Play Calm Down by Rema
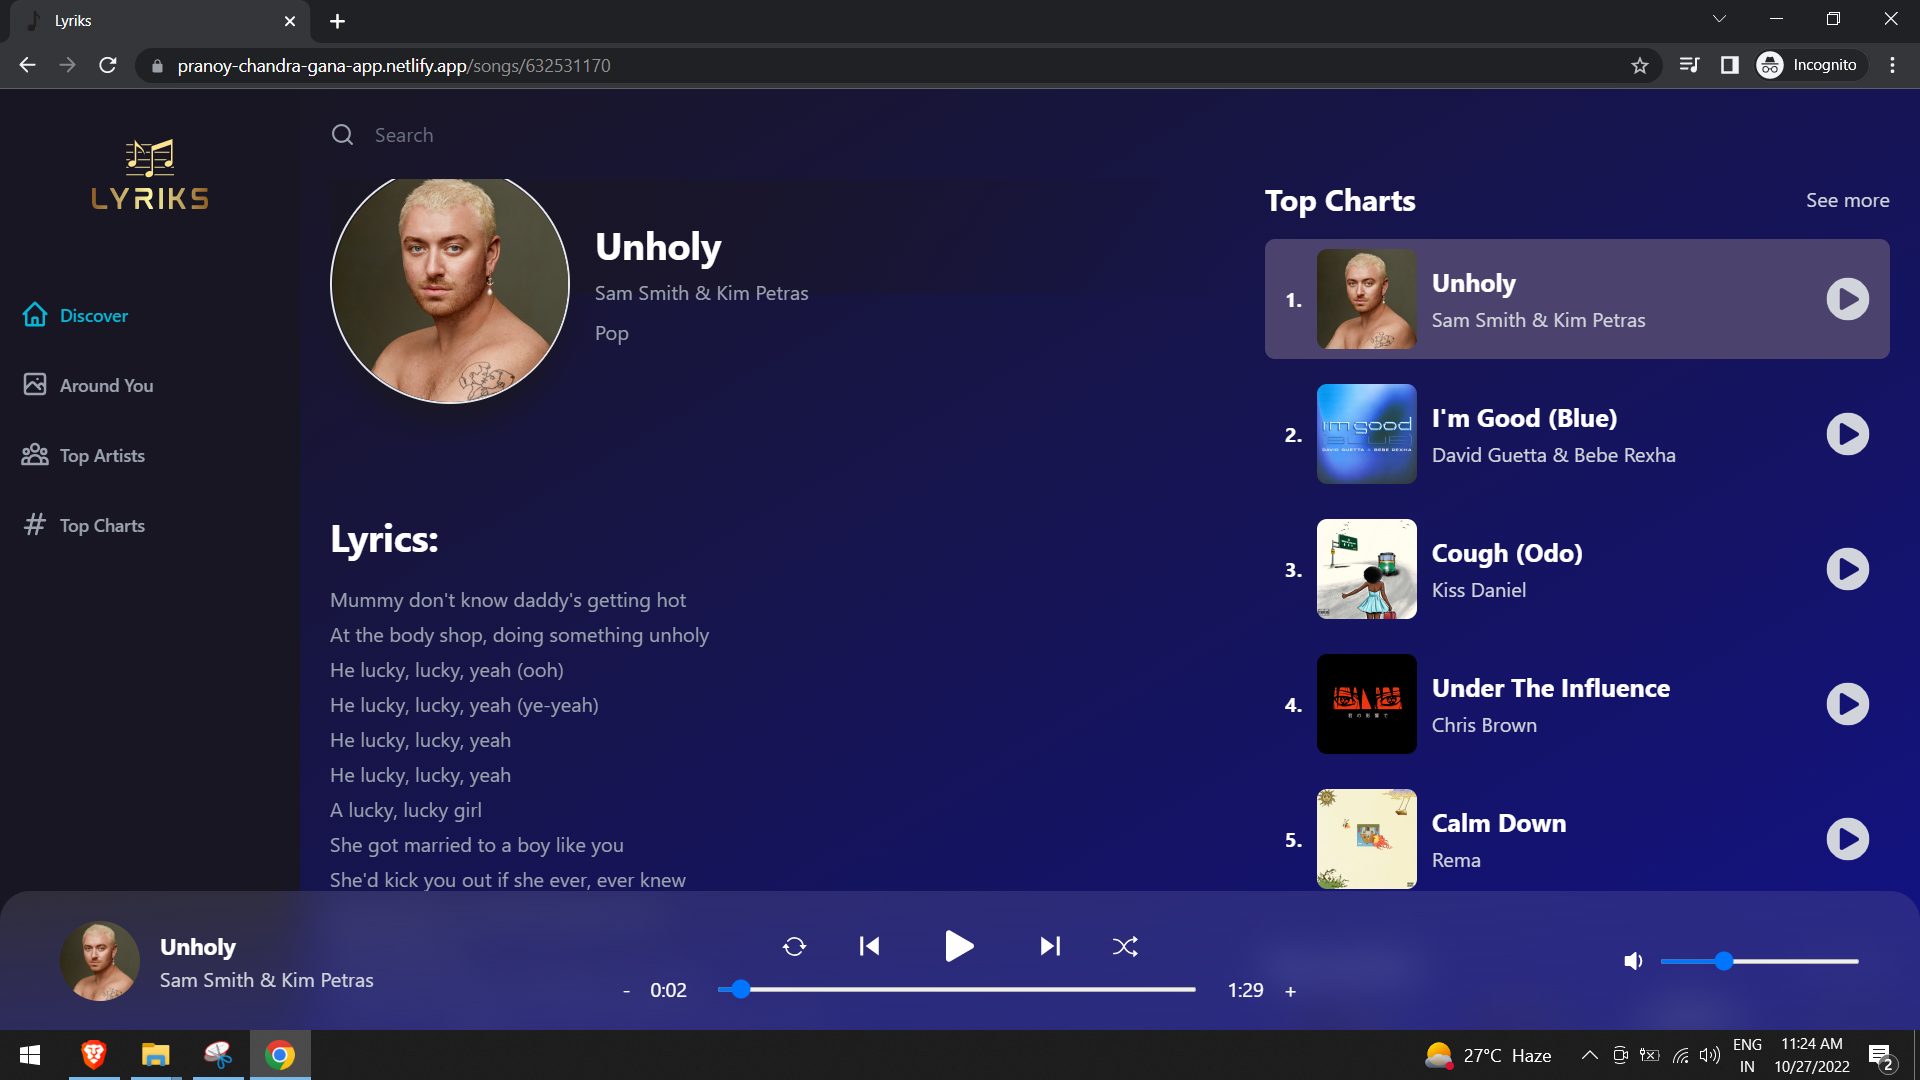The image size is (1920, 1080). coord(1847,839)
